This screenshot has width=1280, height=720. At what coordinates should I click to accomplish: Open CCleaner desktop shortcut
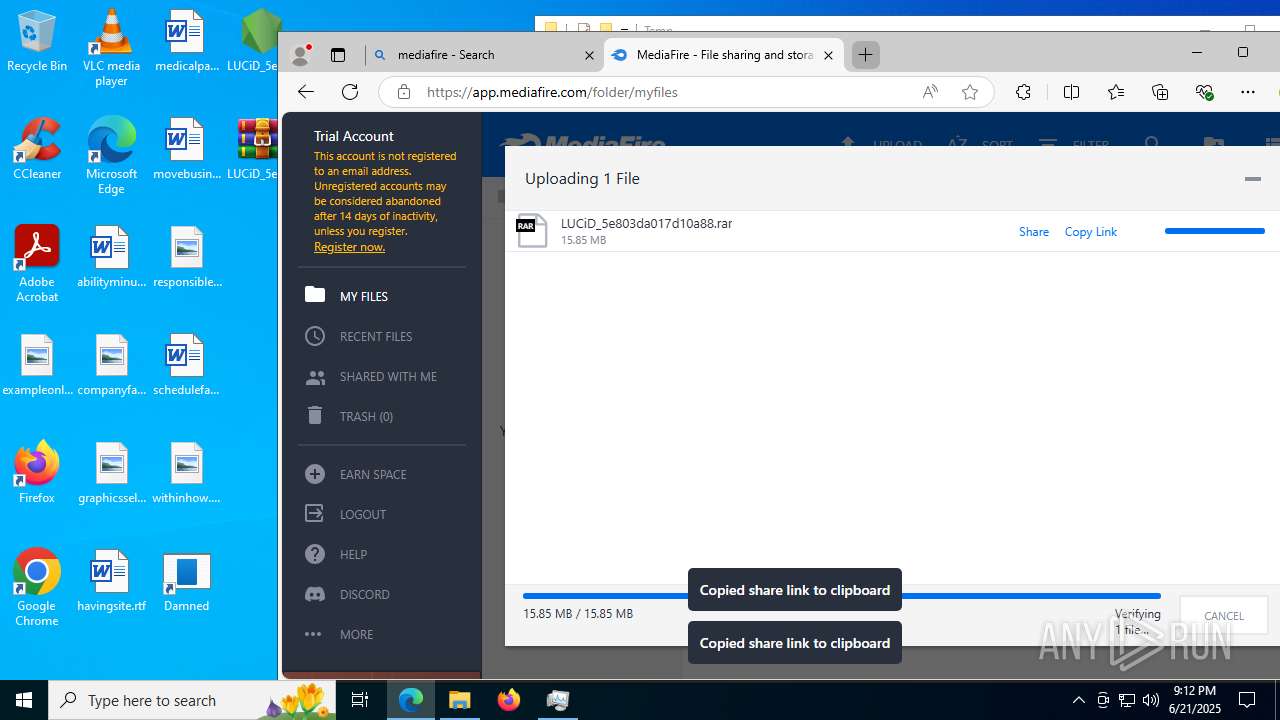click(37, 148)
